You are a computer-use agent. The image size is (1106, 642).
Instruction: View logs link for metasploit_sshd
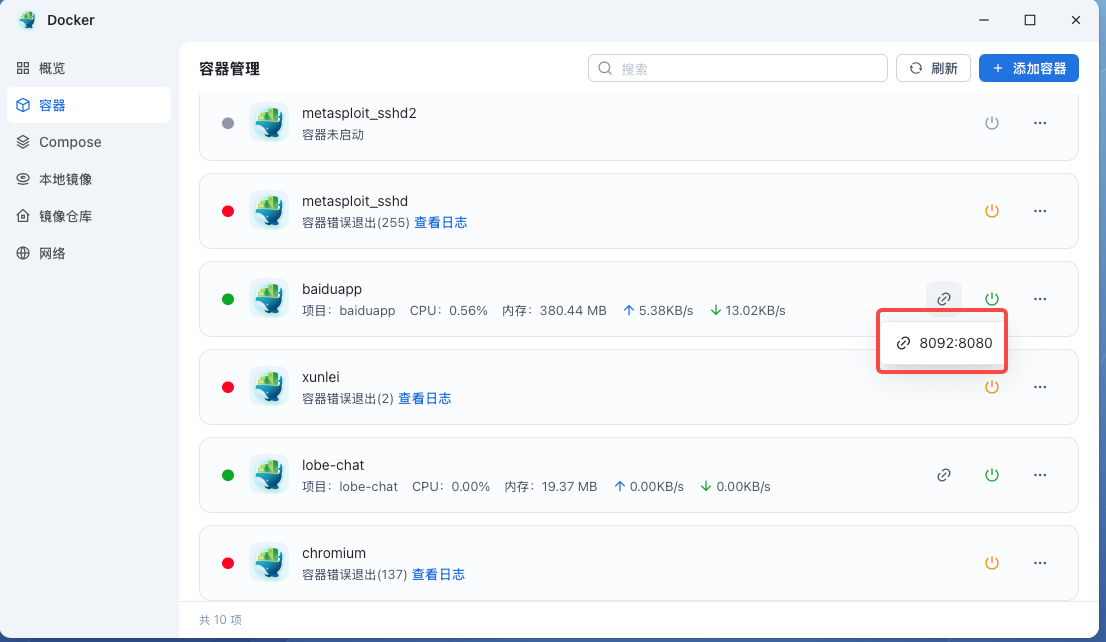click(440, 222)
